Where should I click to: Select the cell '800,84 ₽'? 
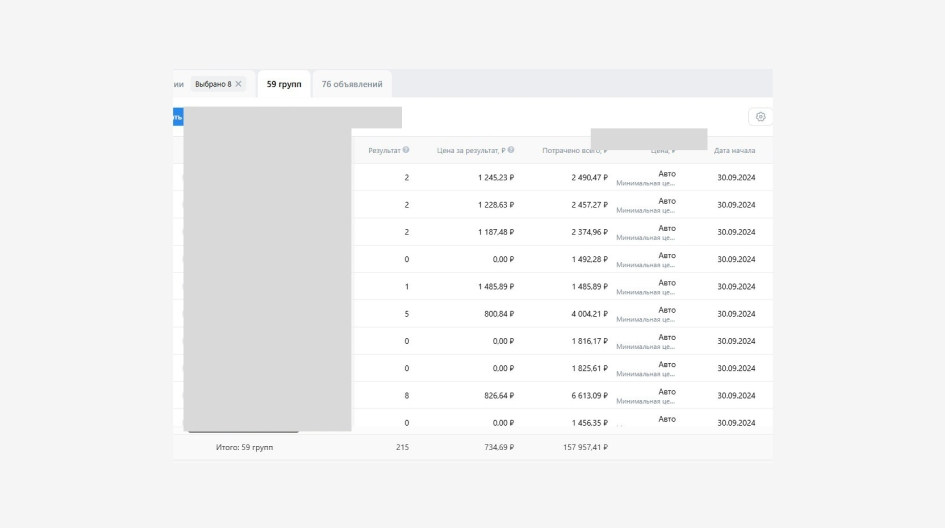499,314
